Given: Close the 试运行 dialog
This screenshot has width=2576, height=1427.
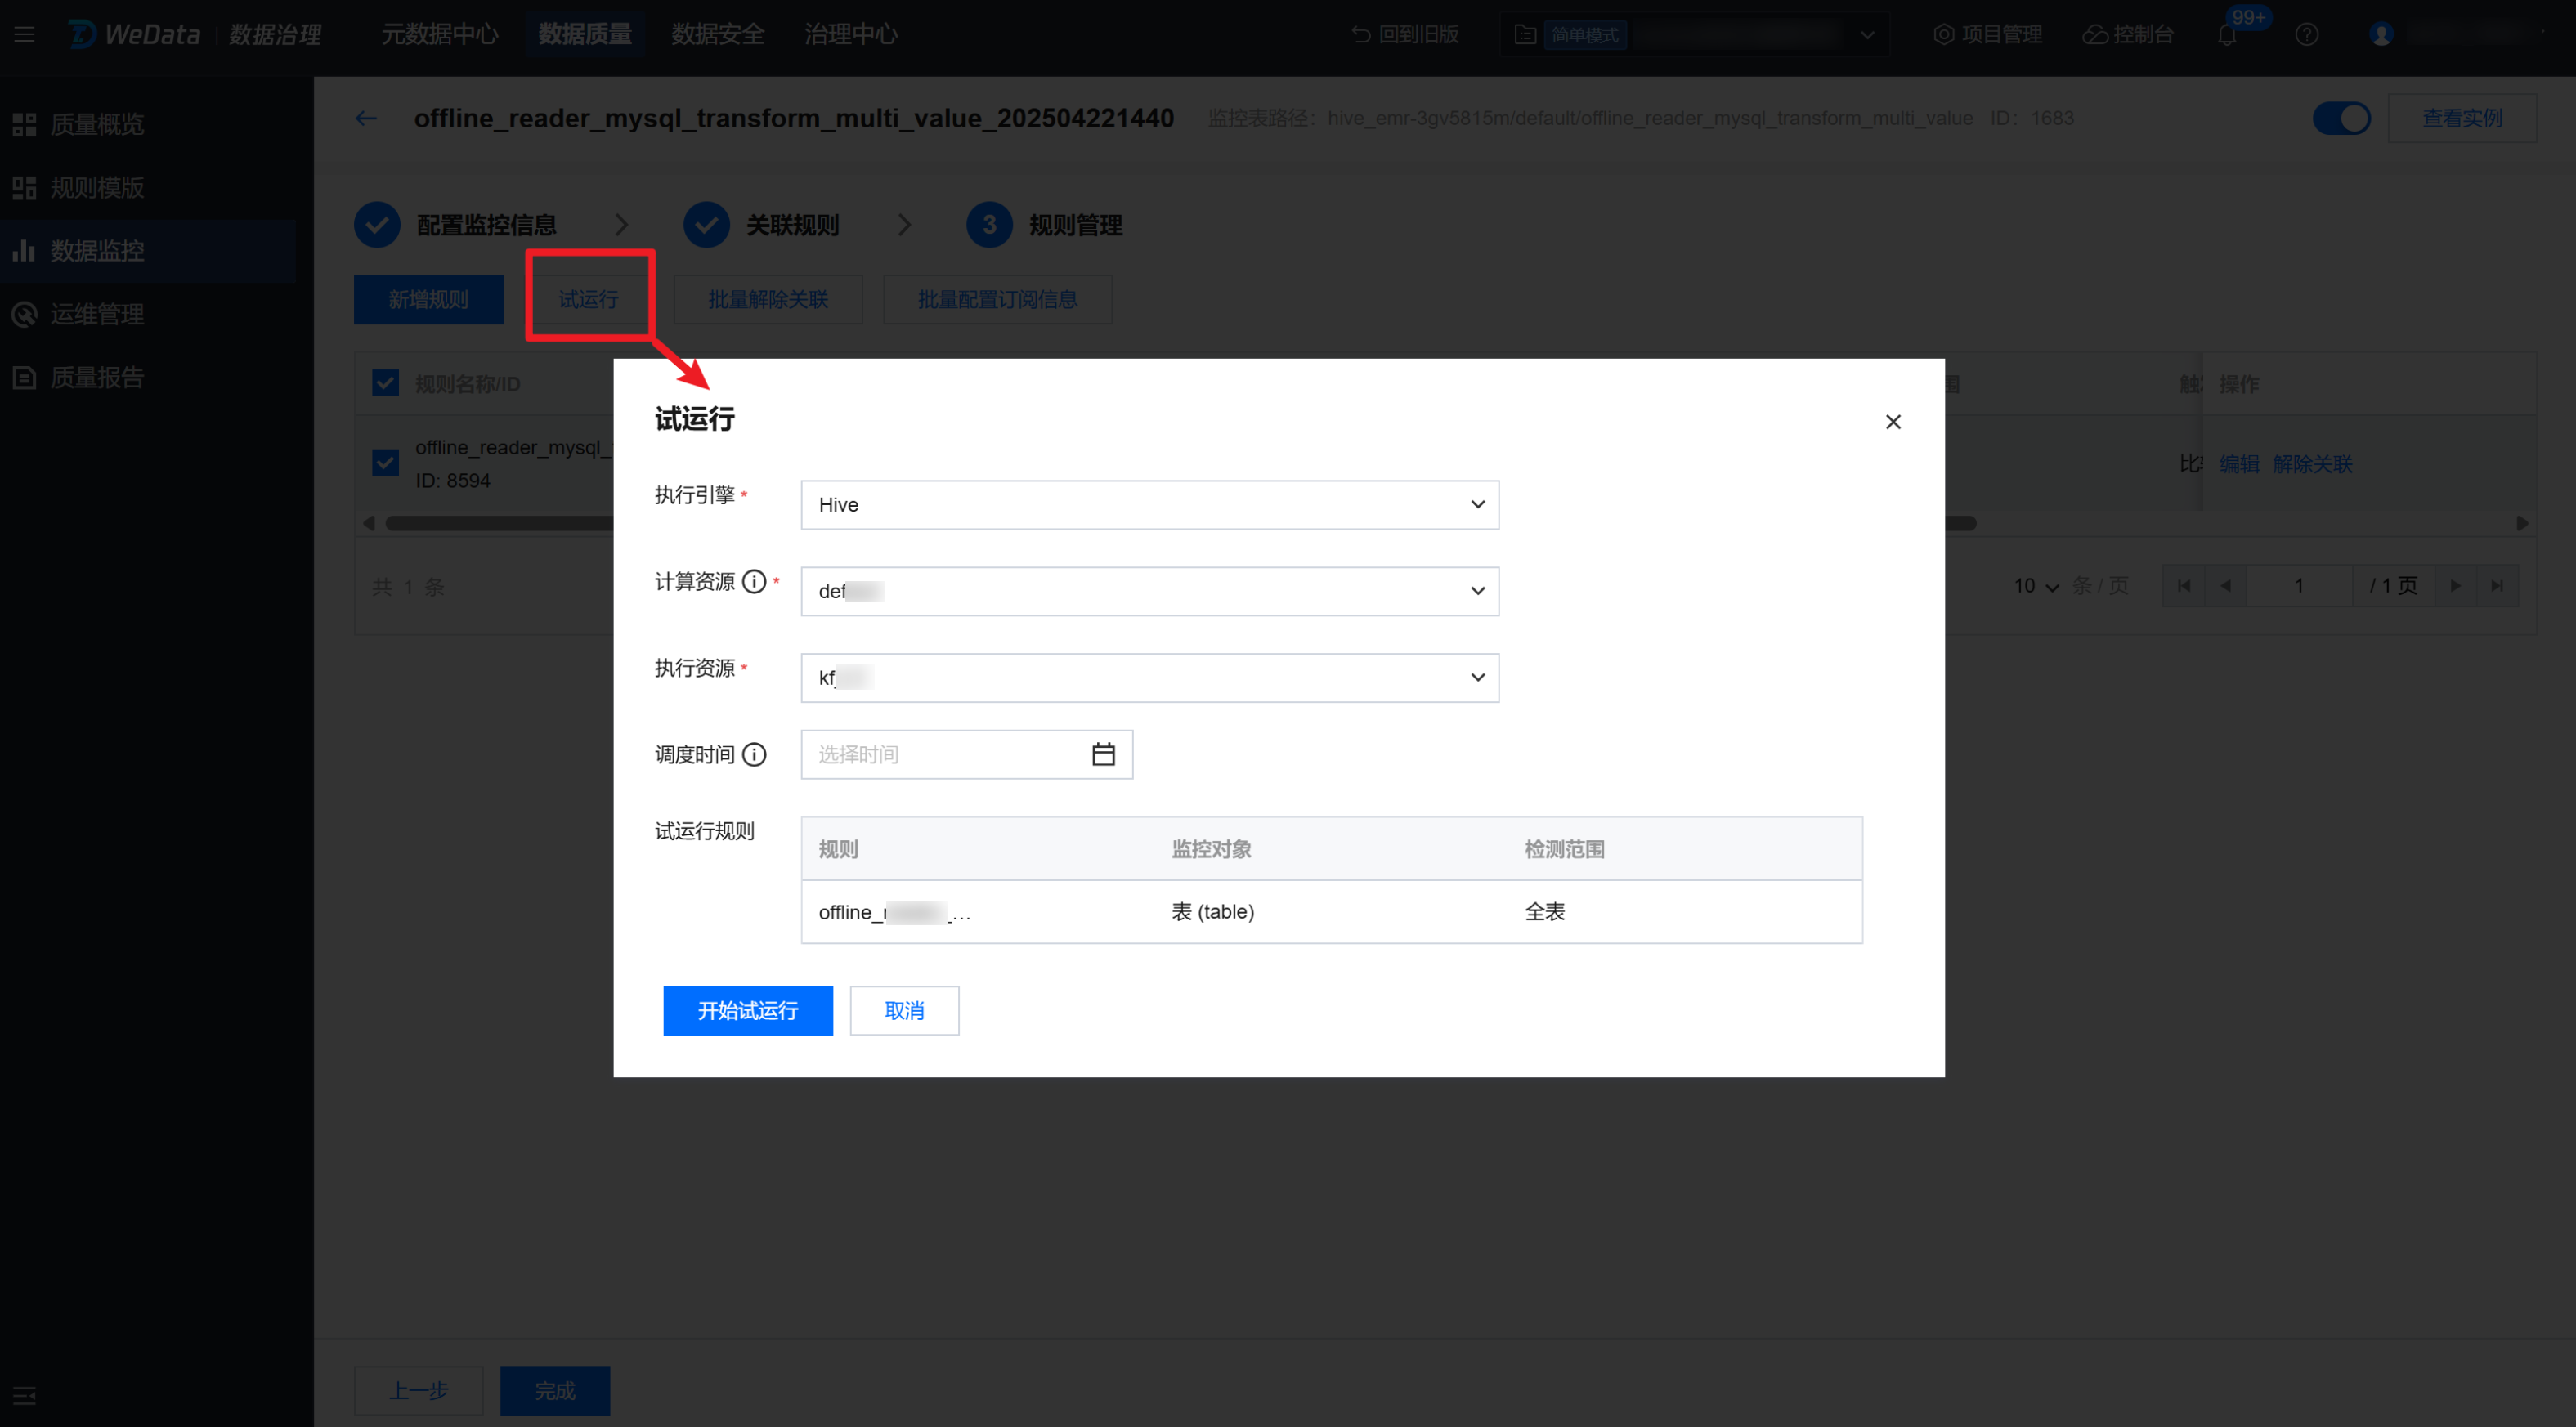Looking at the screenshot, I should point(1893,422).
